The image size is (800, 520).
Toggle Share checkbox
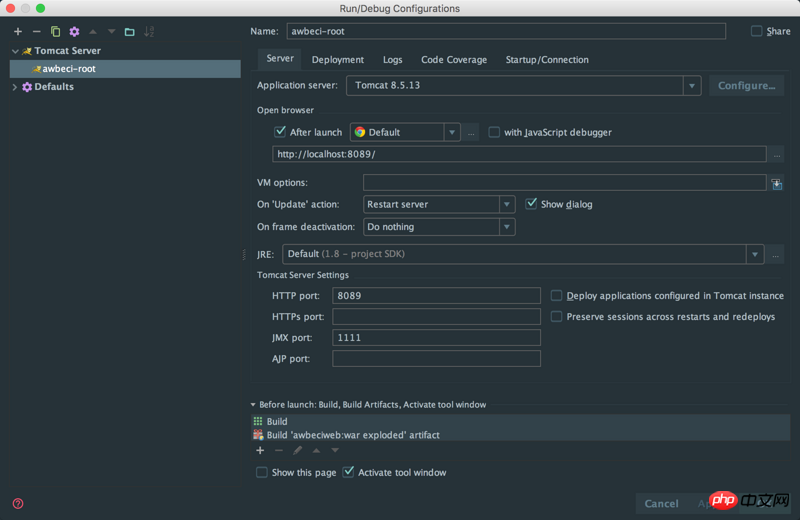(756, 31)
